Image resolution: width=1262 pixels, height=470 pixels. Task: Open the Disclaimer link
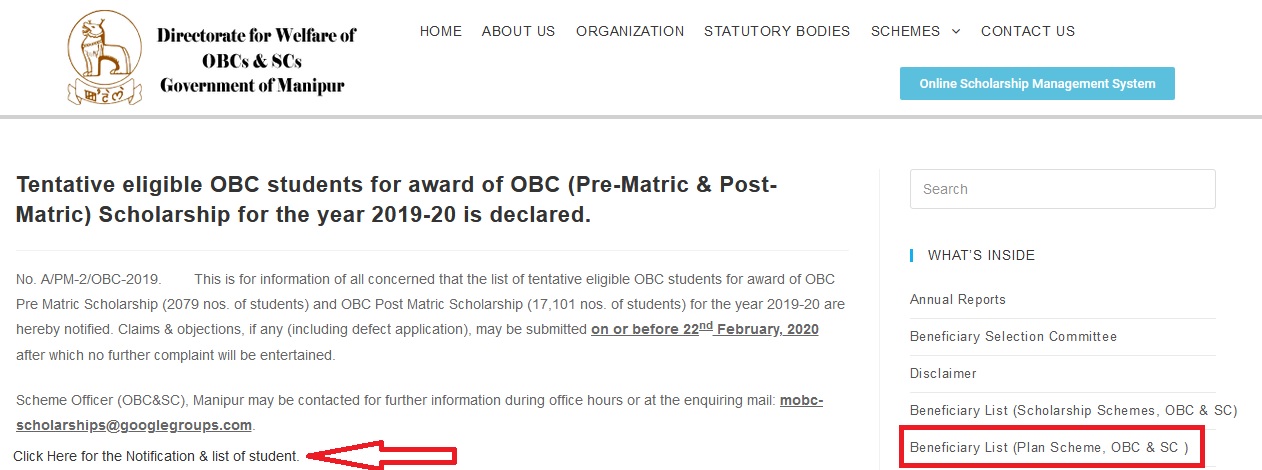coord(943,373)
